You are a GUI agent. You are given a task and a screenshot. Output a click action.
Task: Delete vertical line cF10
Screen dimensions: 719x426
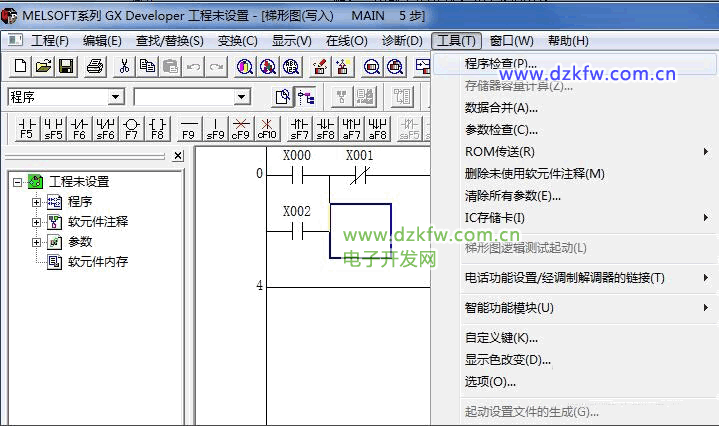tap(267, 128)
